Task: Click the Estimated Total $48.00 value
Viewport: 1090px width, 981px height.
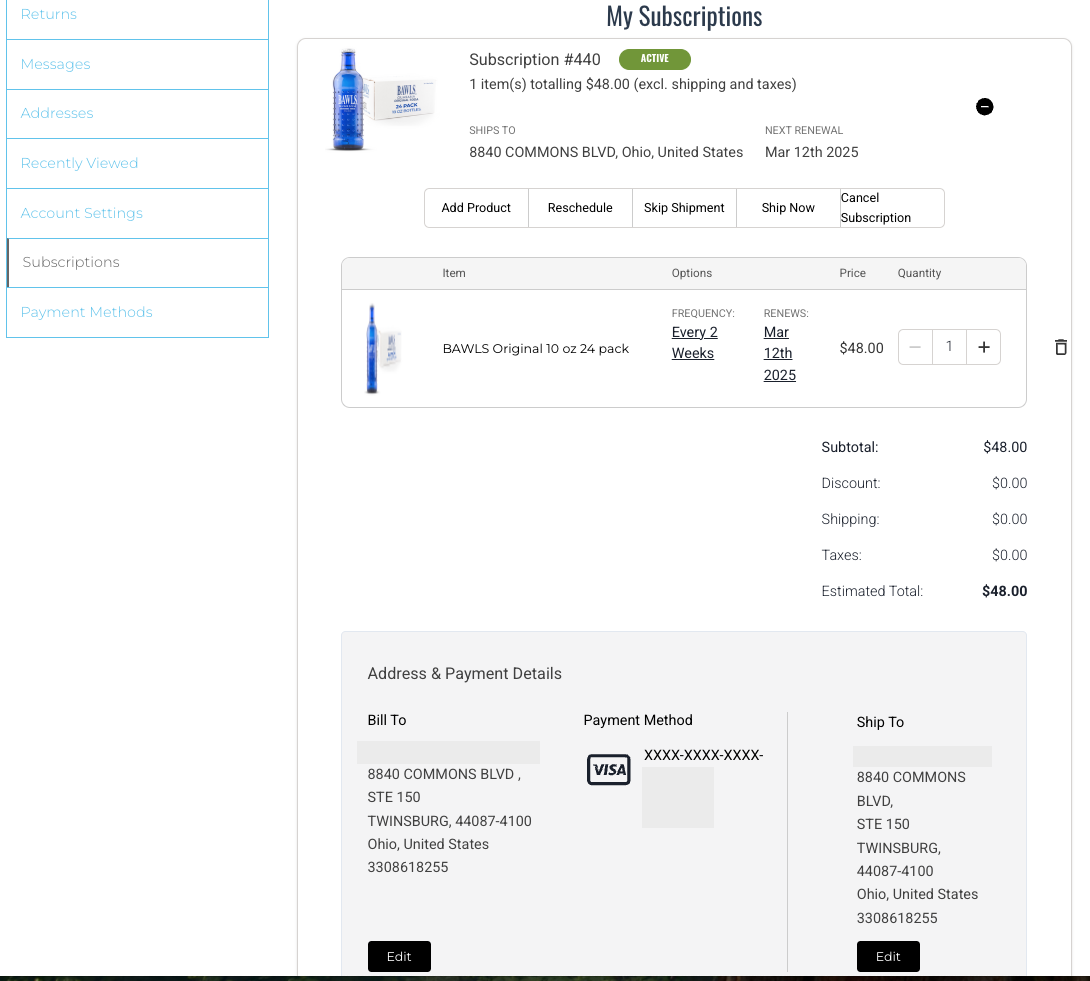Action: (x=1004, y=591)
